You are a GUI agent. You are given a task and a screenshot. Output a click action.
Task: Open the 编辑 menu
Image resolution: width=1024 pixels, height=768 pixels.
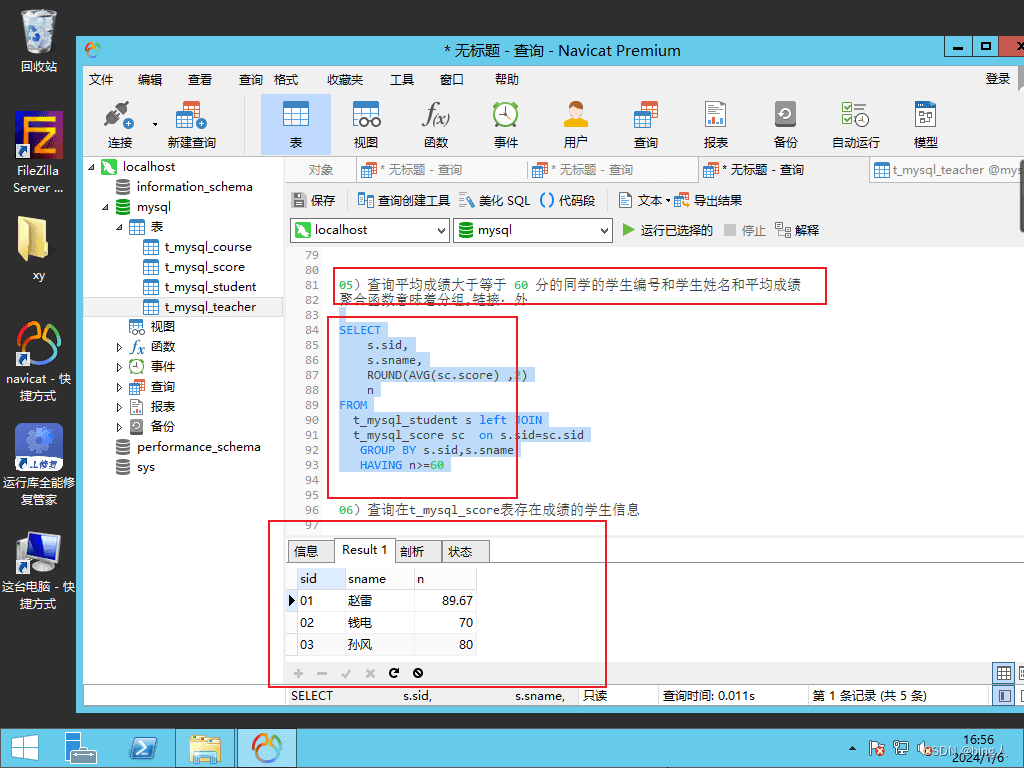pos(150,80)
